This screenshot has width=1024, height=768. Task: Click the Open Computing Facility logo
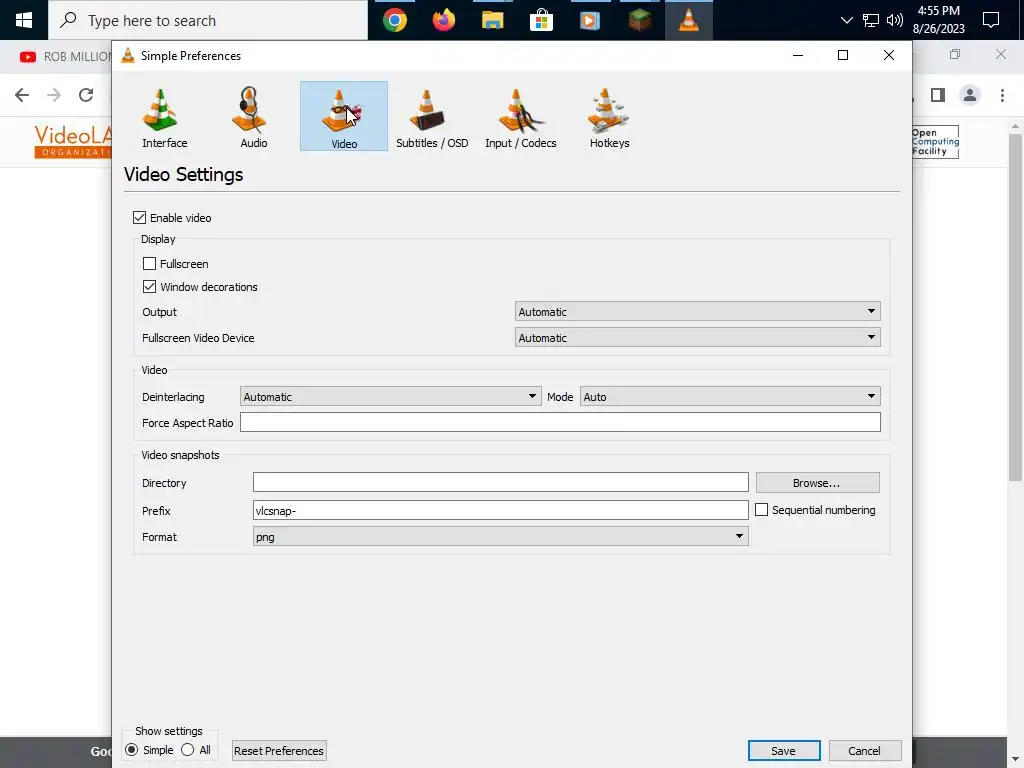pos(935,142)
